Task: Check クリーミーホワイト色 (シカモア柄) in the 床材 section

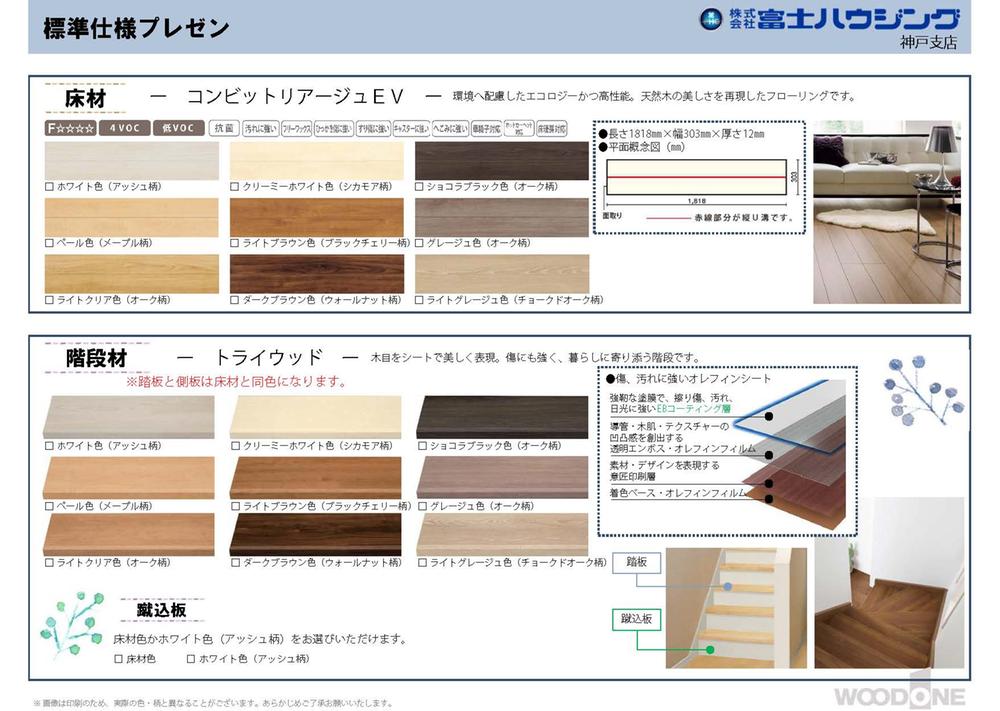Action: 235,187
